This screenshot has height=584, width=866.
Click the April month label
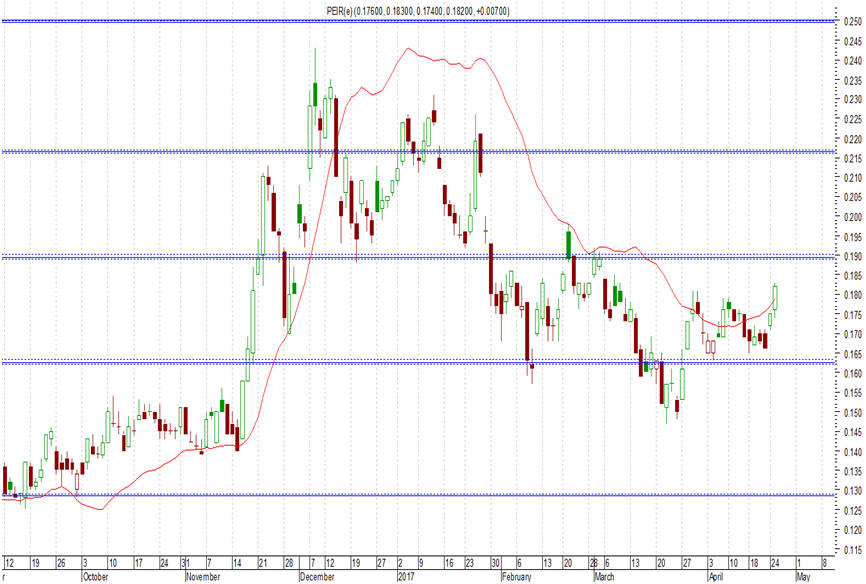pyautogui.click(x=716, y=577)
